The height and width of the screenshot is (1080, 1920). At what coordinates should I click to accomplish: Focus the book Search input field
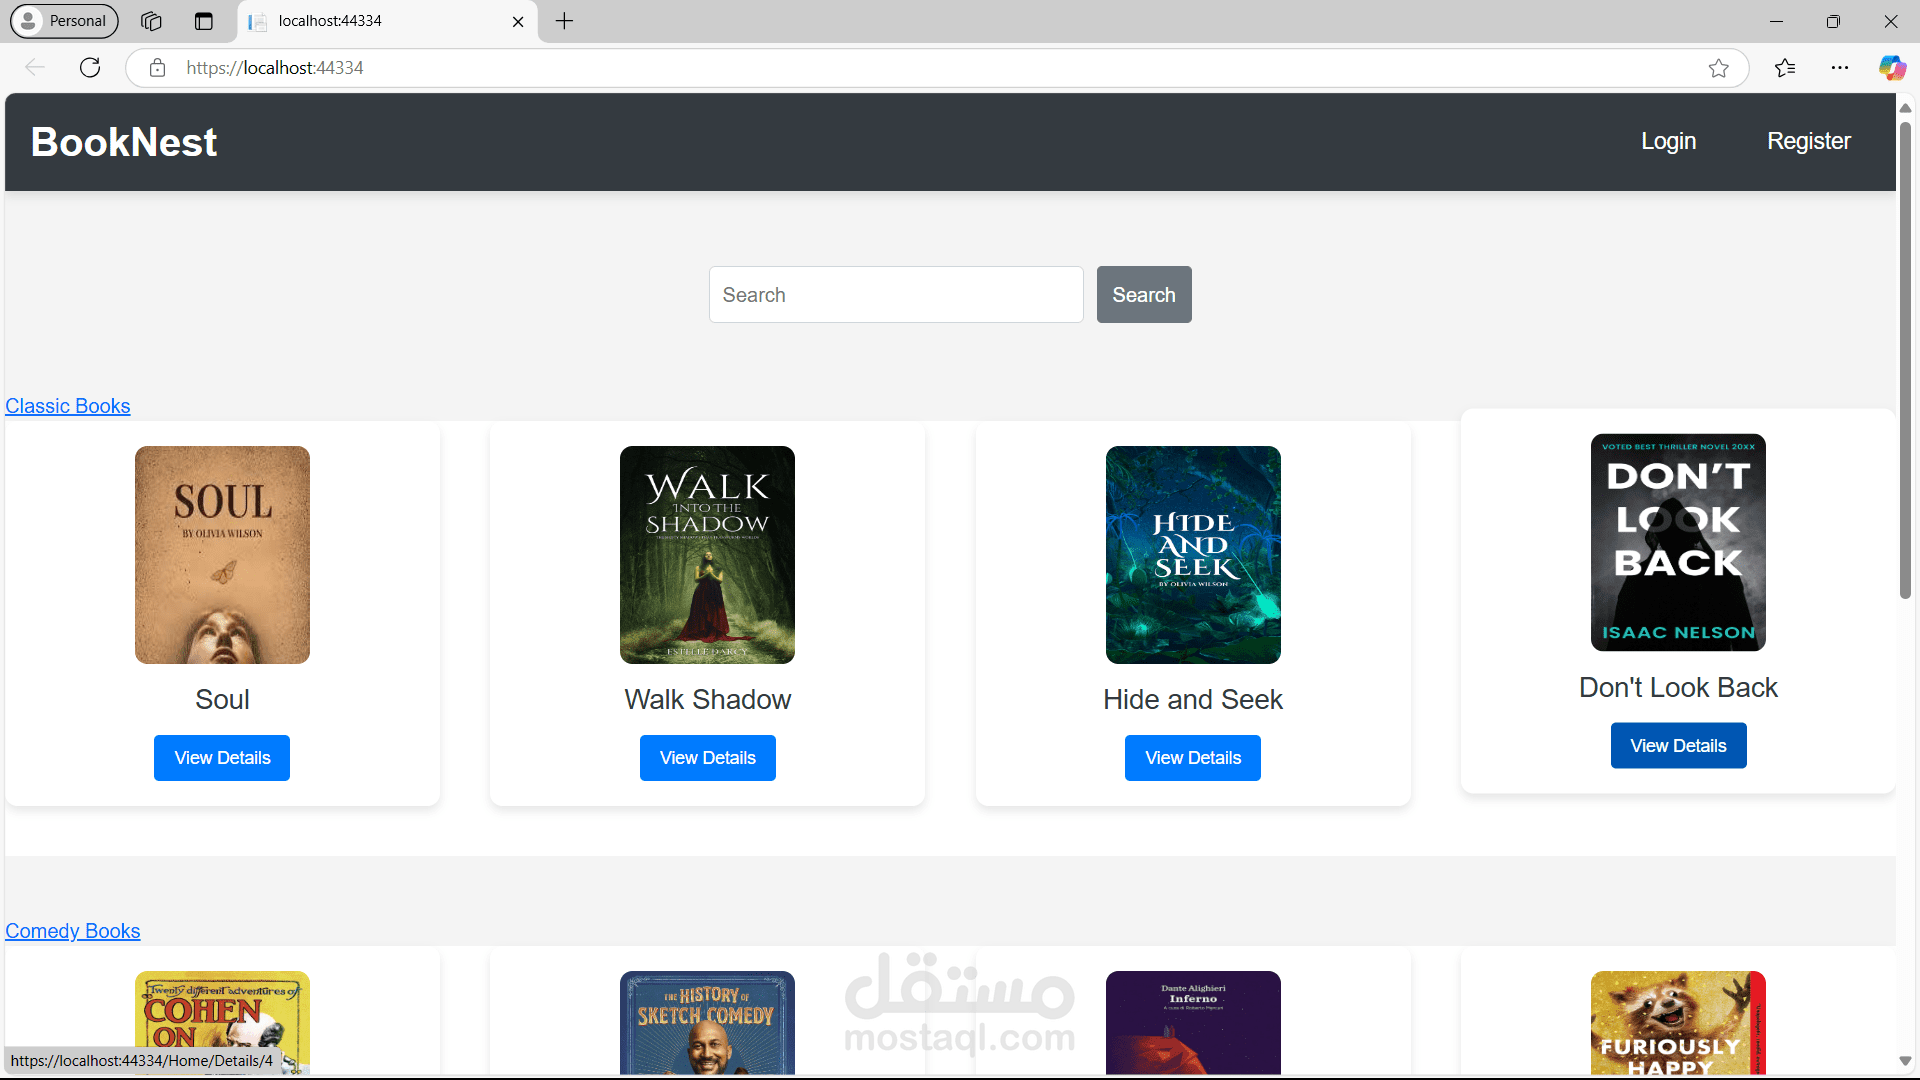(x=896, y=294)
